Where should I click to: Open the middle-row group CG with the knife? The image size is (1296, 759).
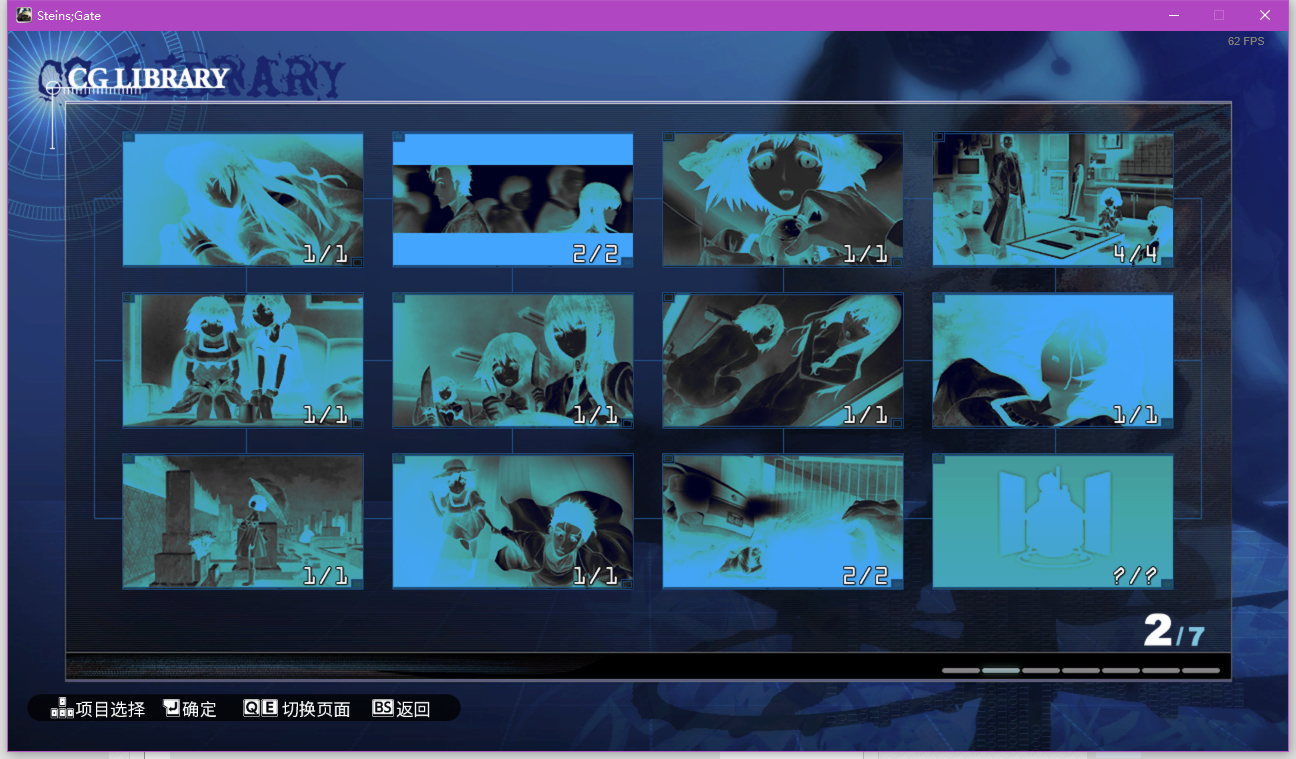[x=513, y=360]
